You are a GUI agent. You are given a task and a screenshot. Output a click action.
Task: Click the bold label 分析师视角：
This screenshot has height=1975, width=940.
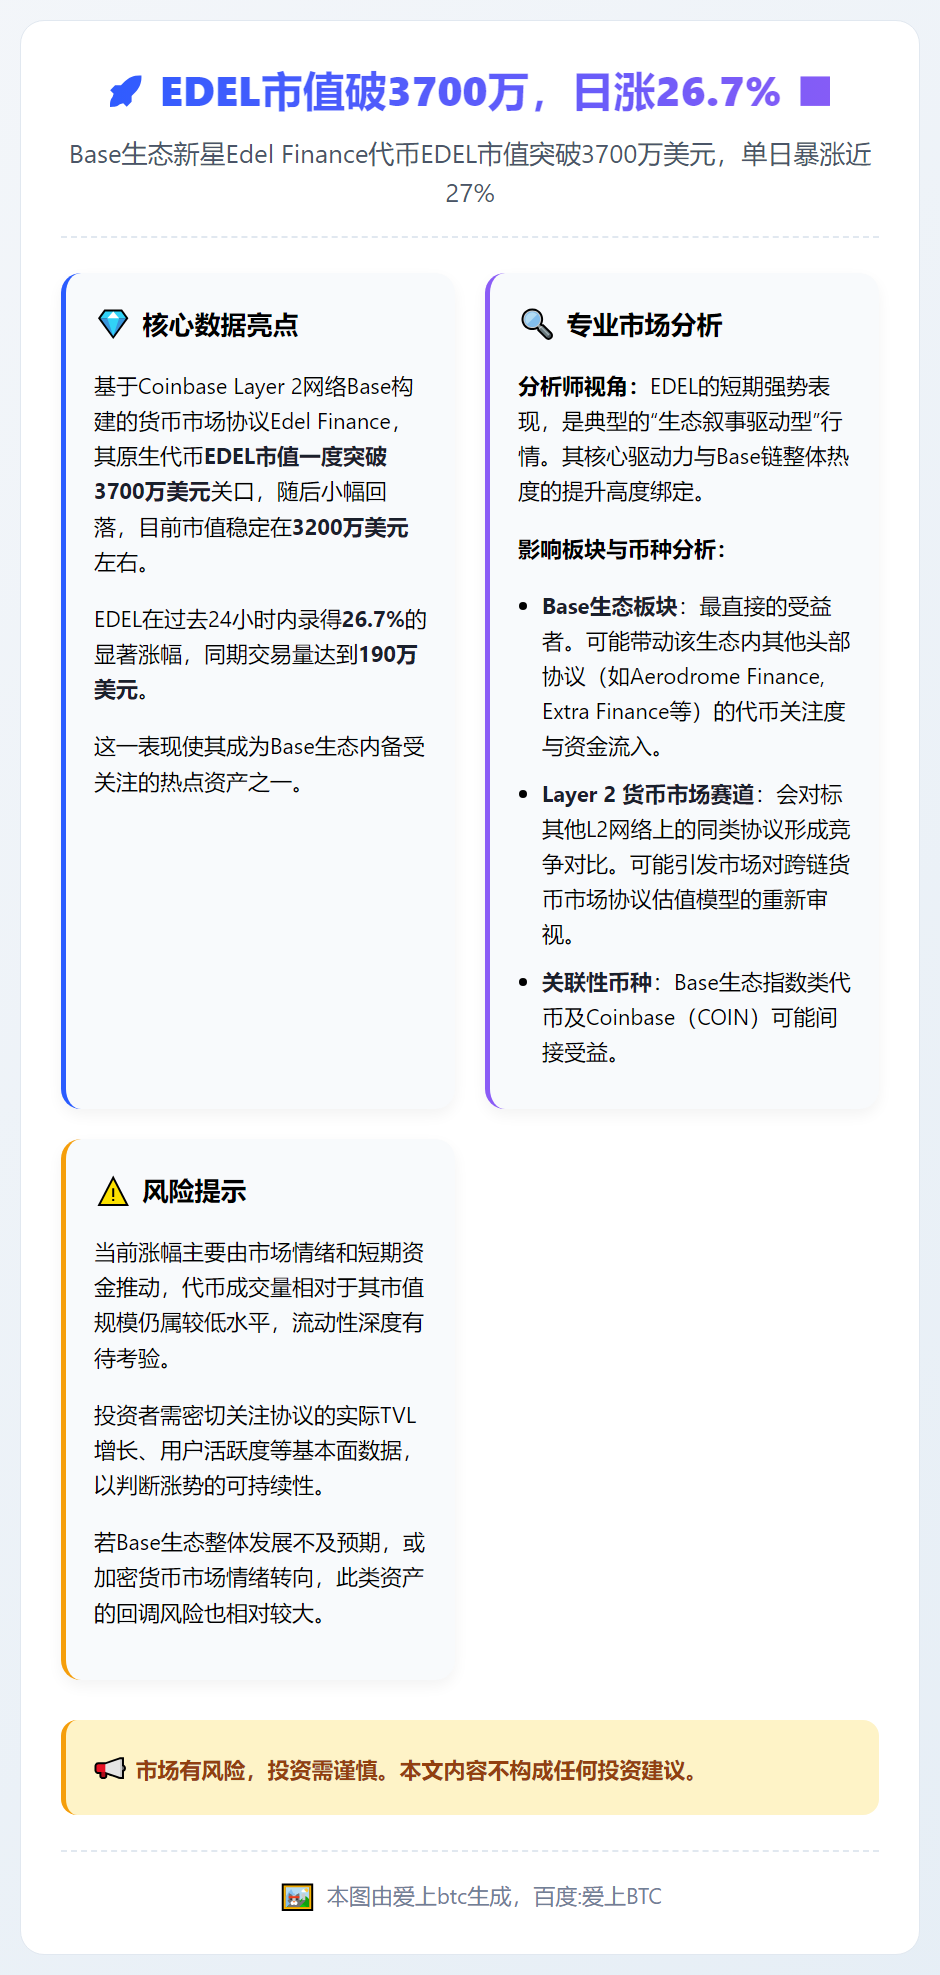click(580, 387)
